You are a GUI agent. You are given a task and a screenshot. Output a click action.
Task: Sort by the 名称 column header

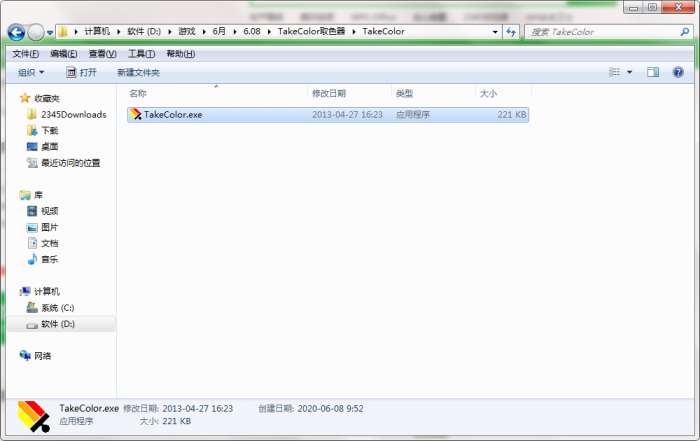click(x=138, y=94)
